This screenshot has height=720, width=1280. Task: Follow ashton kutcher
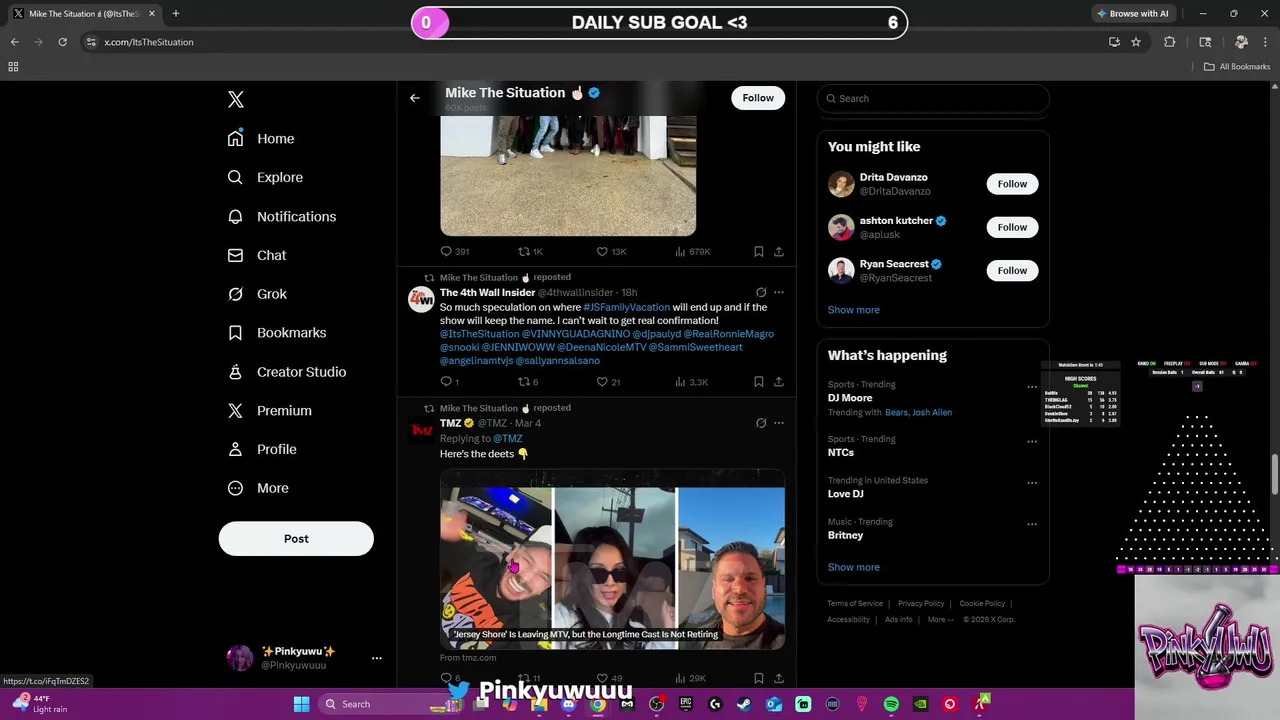click(1012, 227)
